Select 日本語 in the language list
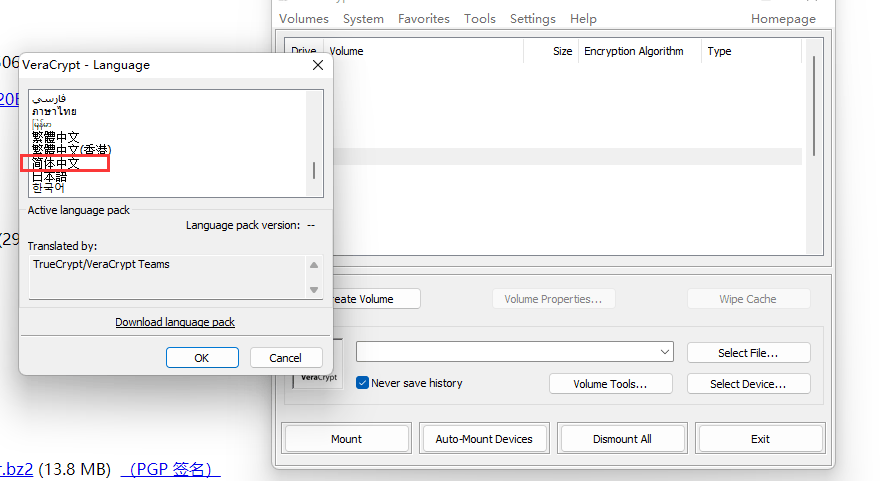 point(49,176)
